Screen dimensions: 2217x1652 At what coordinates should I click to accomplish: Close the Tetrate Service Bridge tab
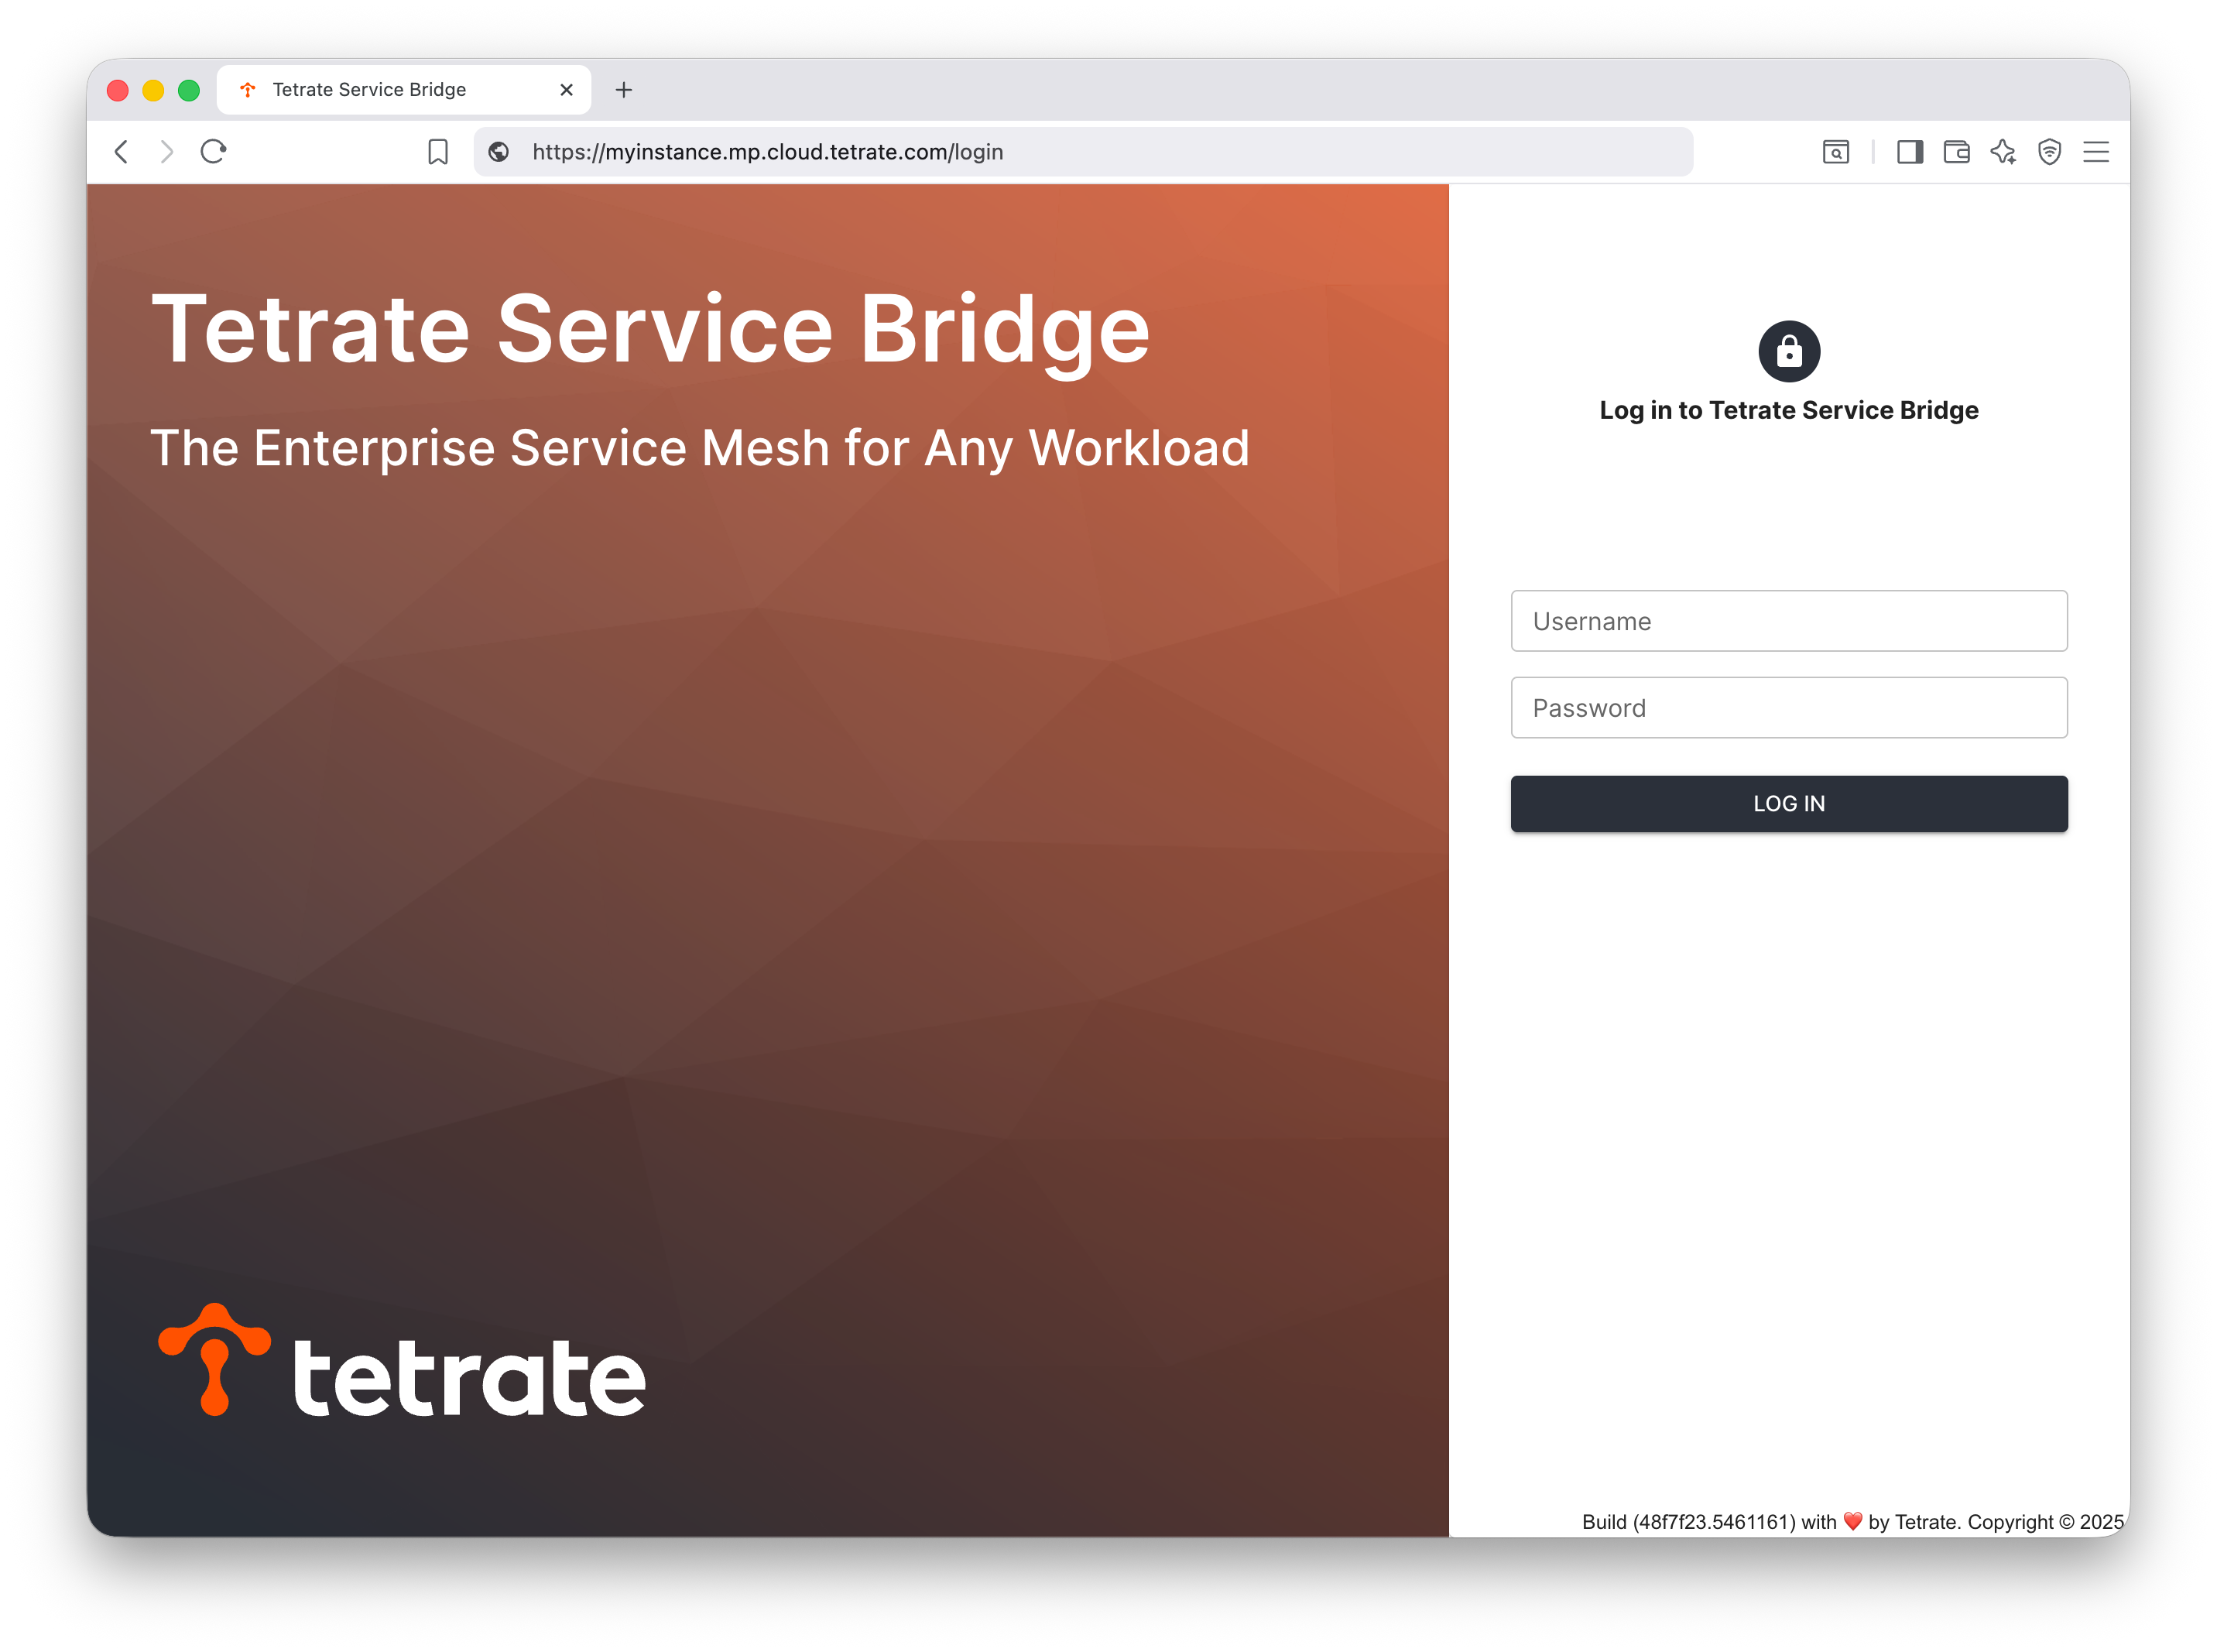567,90
